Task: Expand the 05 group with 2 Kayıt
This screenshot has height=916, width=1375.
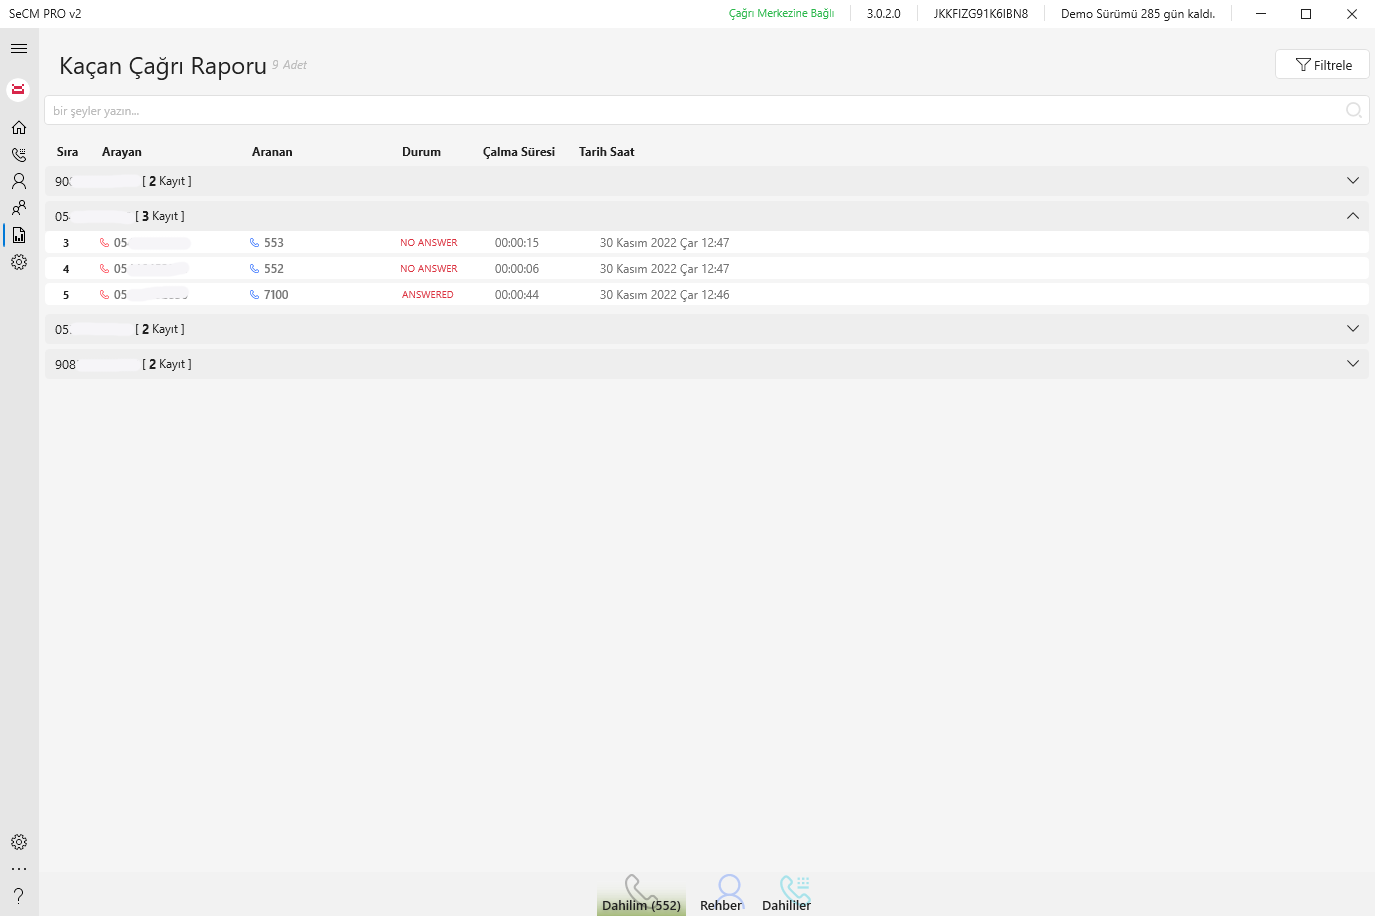Action: tap(1352, 329)
